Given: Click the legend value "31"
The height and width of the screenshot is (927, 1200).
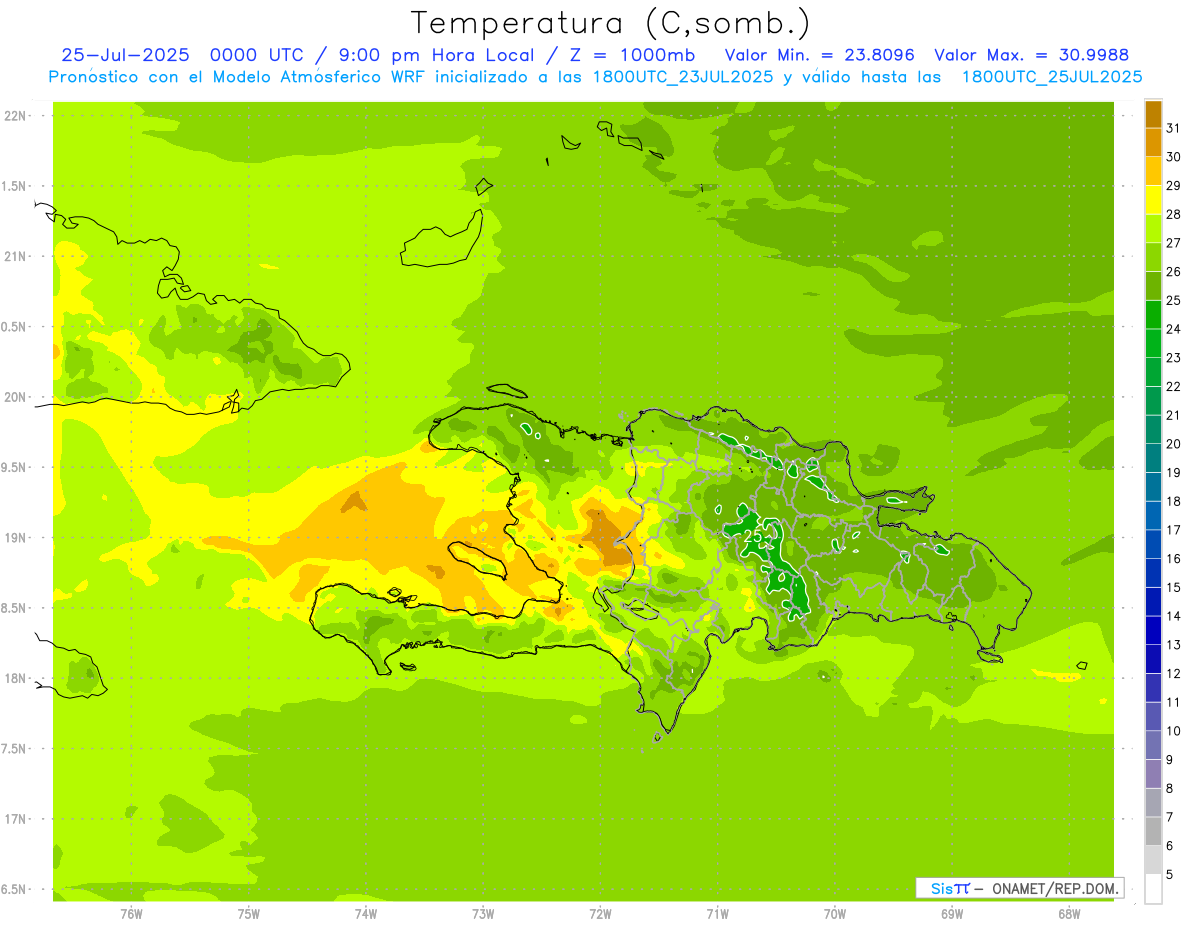Looking at the screenshot, I should tap(1174, 128).
